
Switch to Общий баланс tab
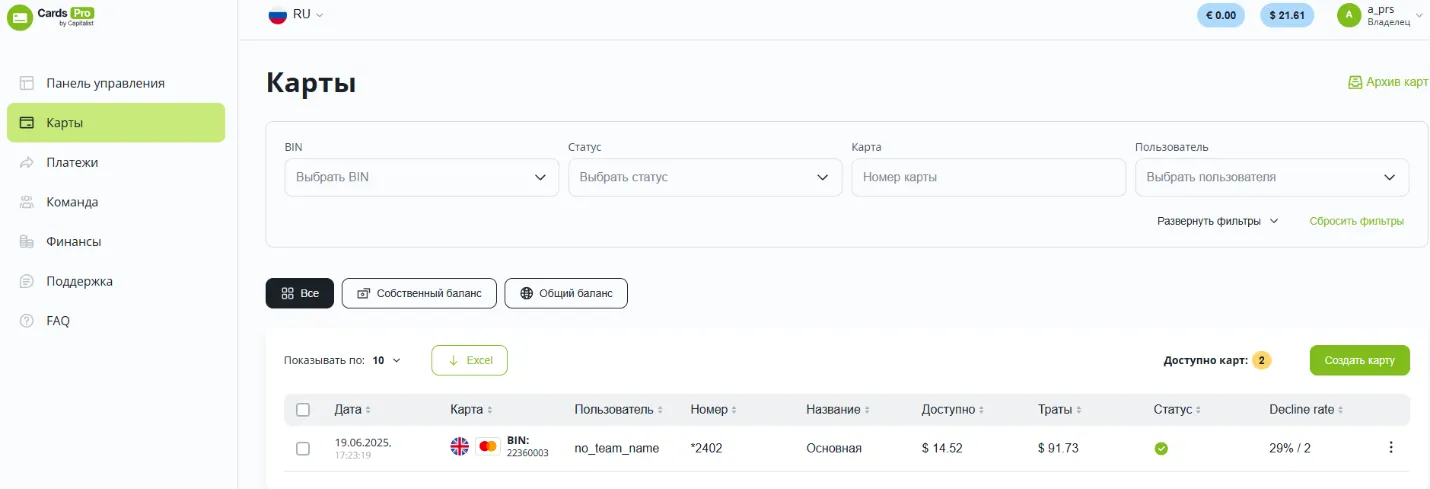click(566, 293)
